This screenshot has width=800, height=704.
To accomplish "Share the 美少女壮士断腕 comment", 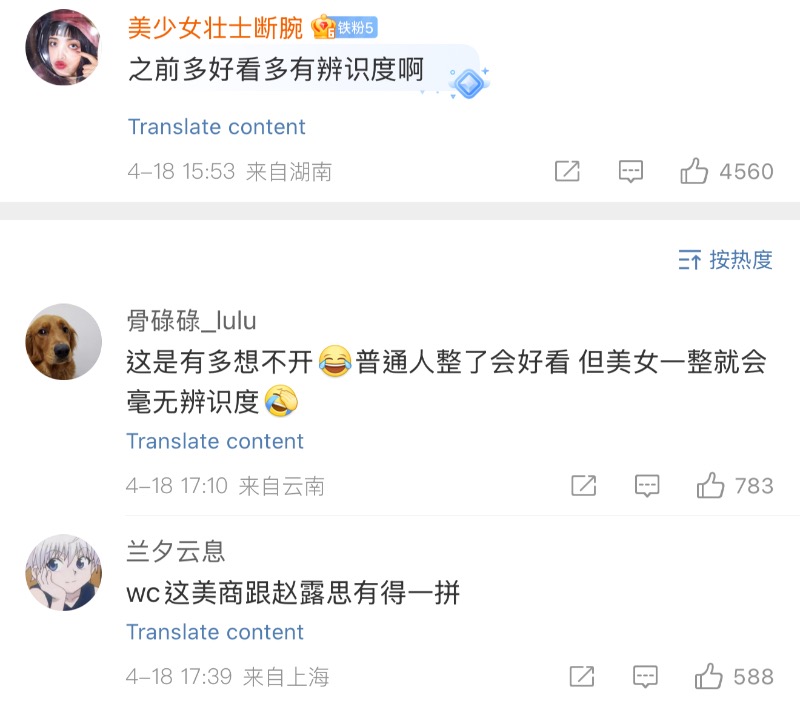I will coord(567,171).
